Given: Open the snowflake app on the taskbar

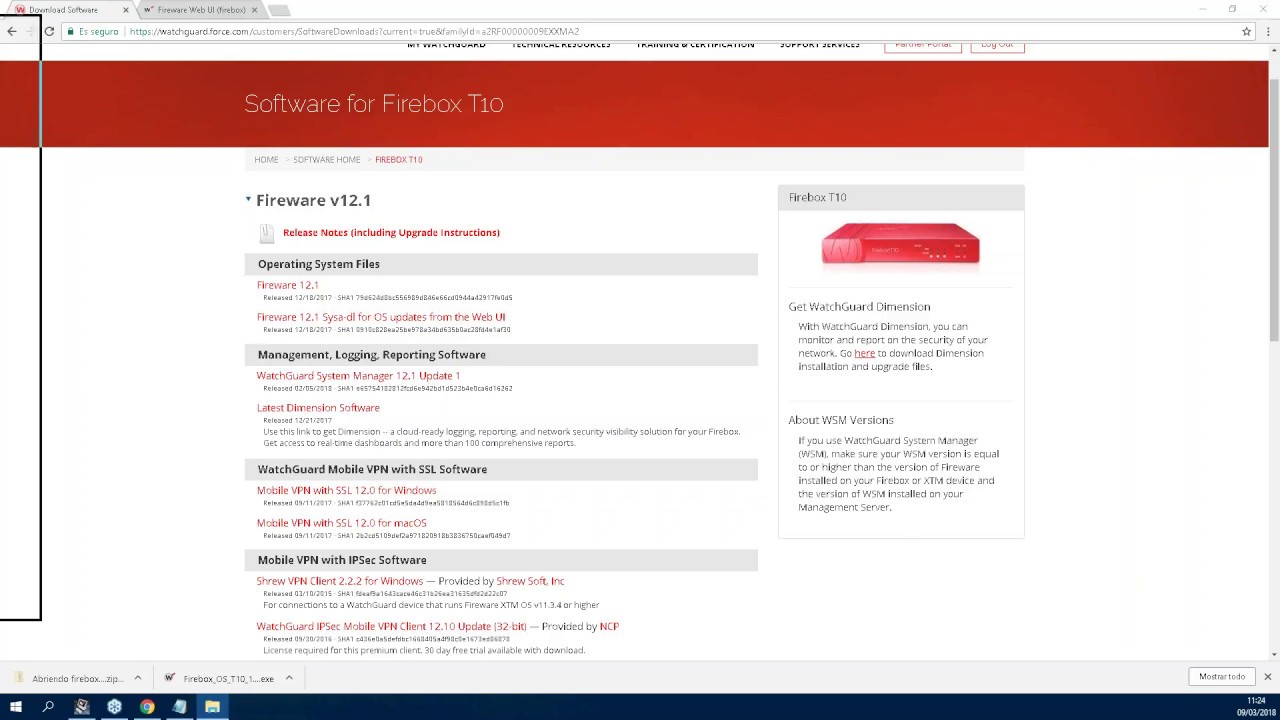Looking at the screenshot, I should (x=114, y=707).
